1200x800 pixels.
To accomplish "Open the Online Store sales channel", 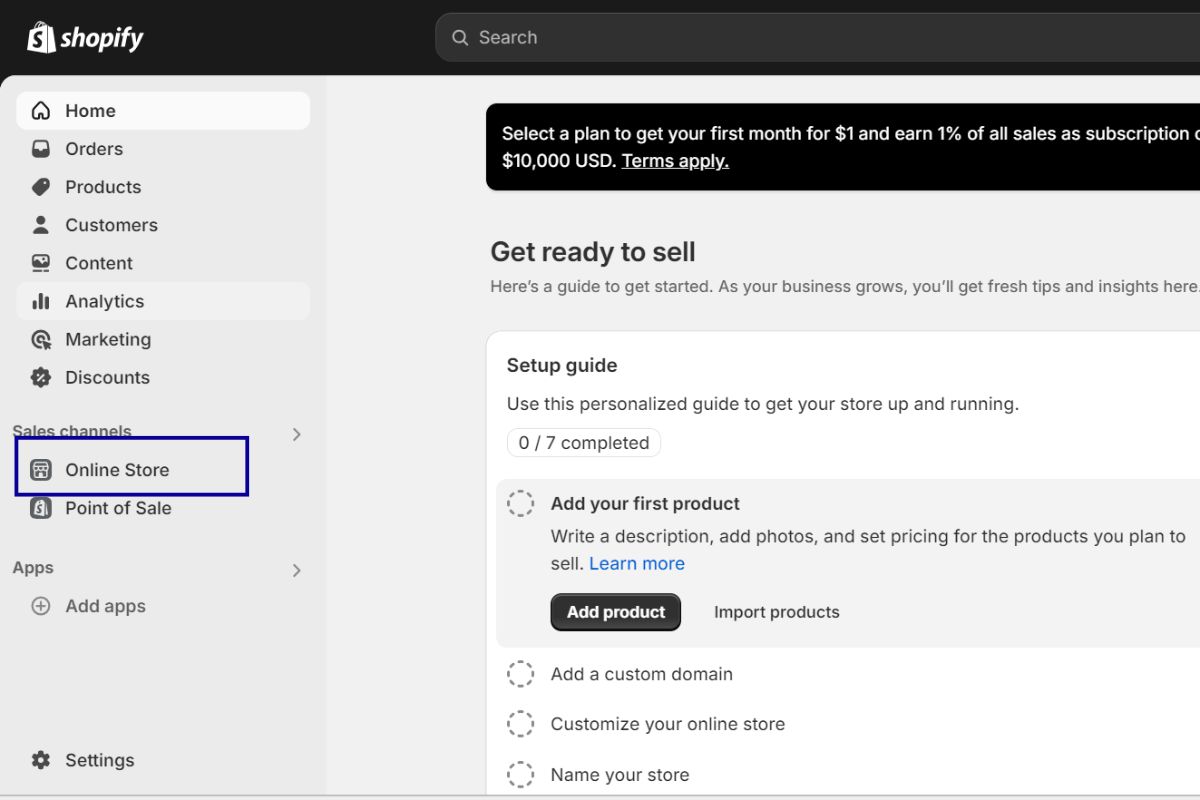I will click(x=163, y=469).
